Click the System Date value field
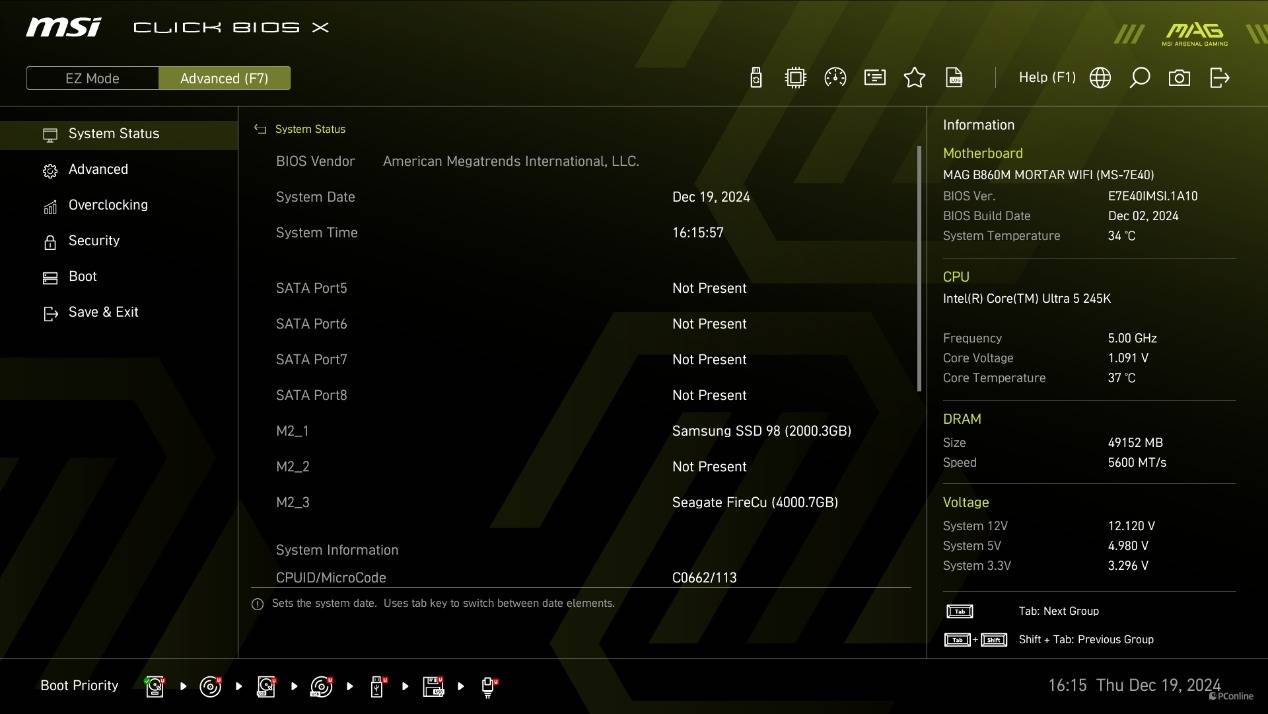1268x714 pixels. tap(710, 197)
